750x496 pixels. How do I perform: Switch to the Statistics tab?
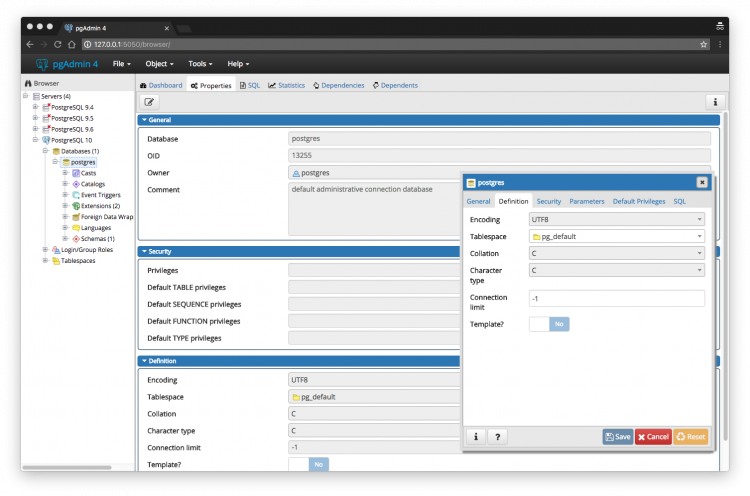click(287, 86)
